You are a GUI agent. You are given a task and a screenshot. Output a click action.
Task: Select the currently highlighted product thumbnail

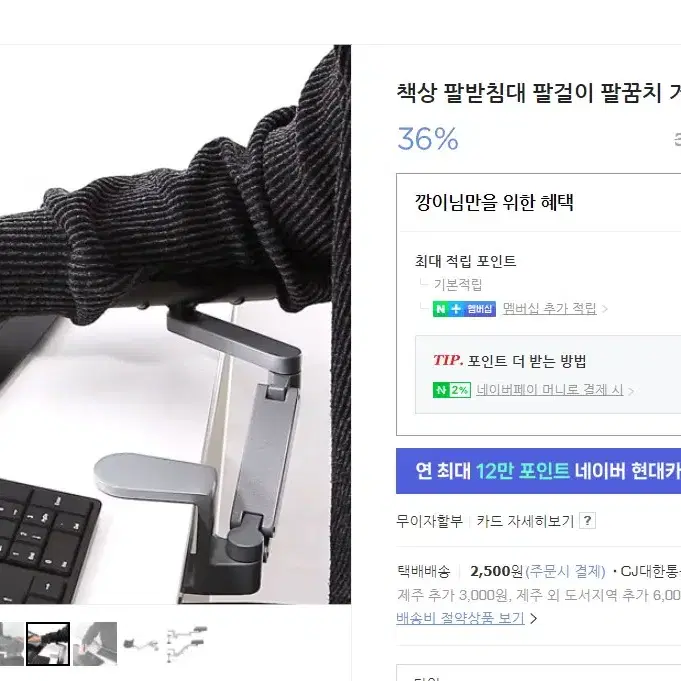[48, 644]
